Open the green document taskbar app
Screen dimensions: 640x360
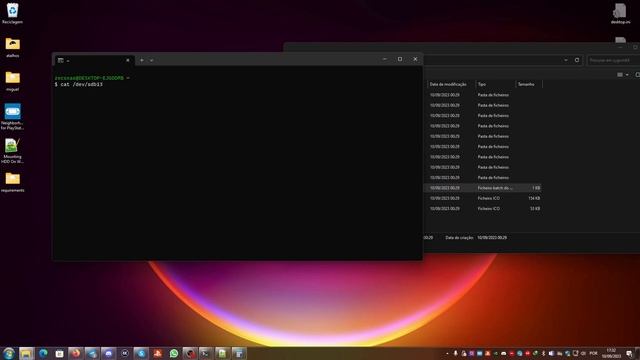click(x=222, y=353)
